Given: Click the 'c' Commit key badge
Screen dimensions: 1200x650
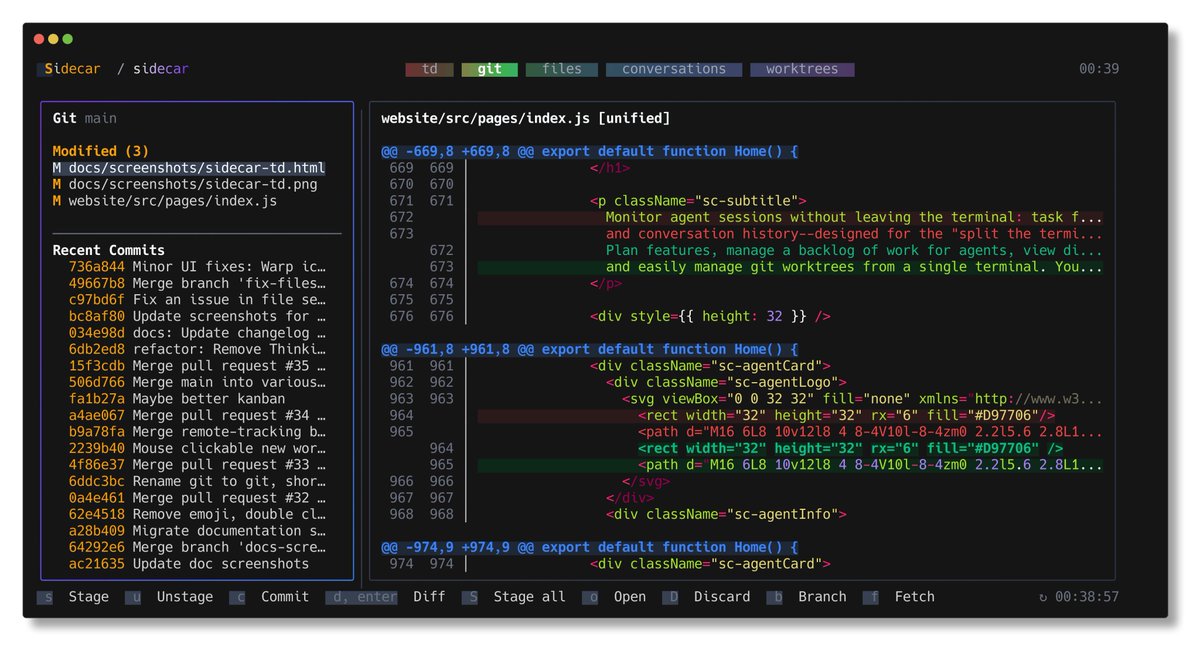Looking at the screenshot, I should coord(237,597).
